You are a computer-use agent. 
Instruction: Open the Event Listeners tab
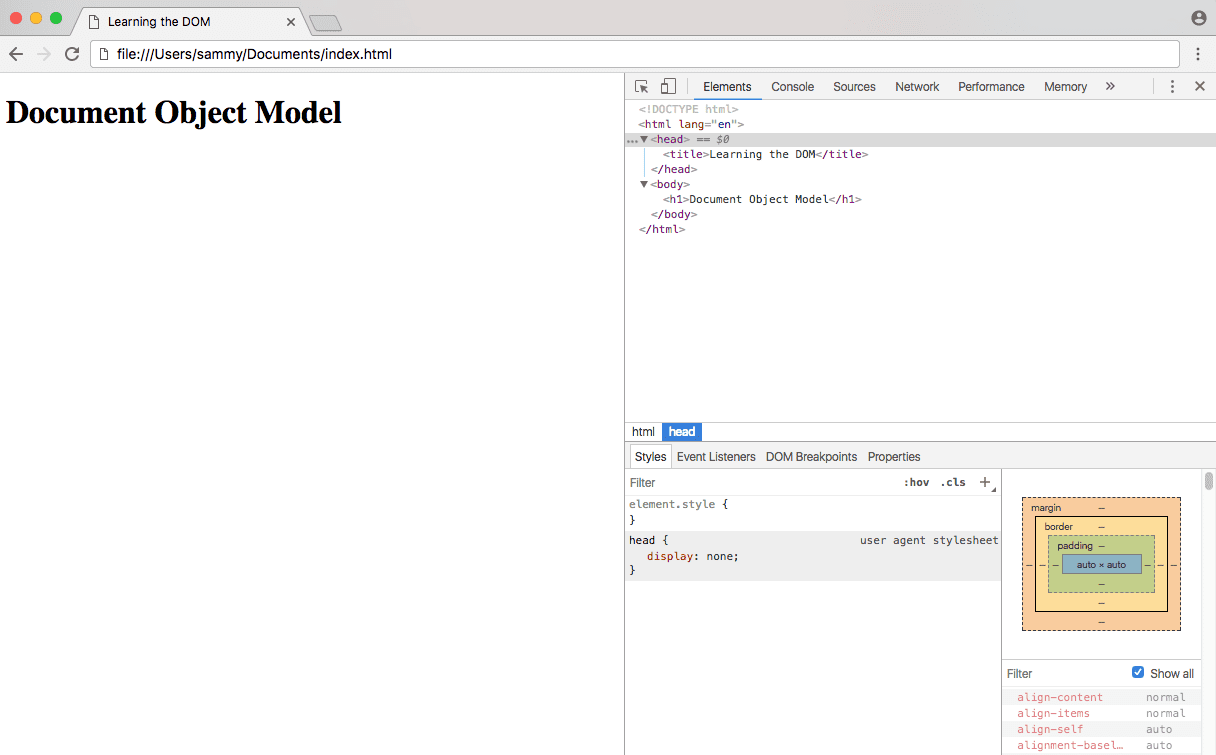[716, 457]
